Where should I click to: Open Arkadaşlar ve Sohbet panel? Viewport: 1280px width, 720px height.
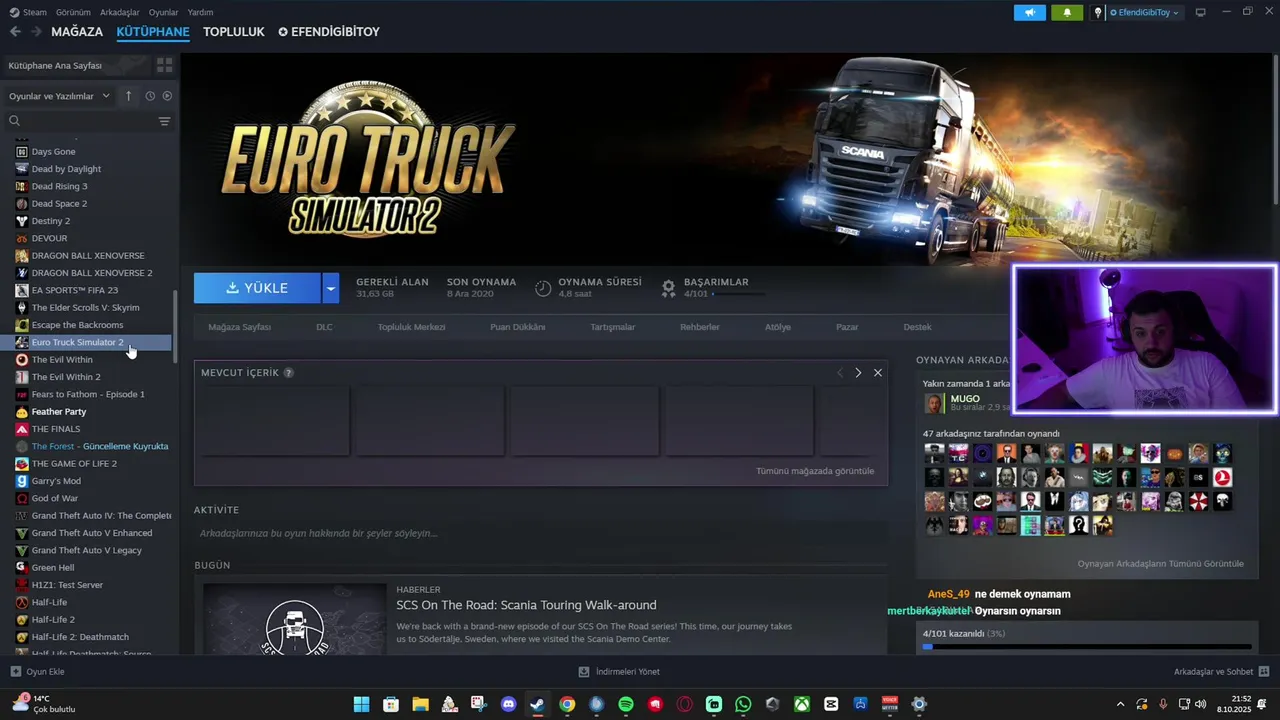[x=1222, y=672]
